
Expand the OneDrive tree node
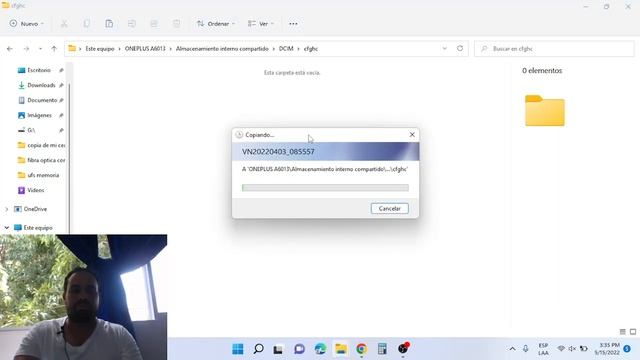coord(7,209)
